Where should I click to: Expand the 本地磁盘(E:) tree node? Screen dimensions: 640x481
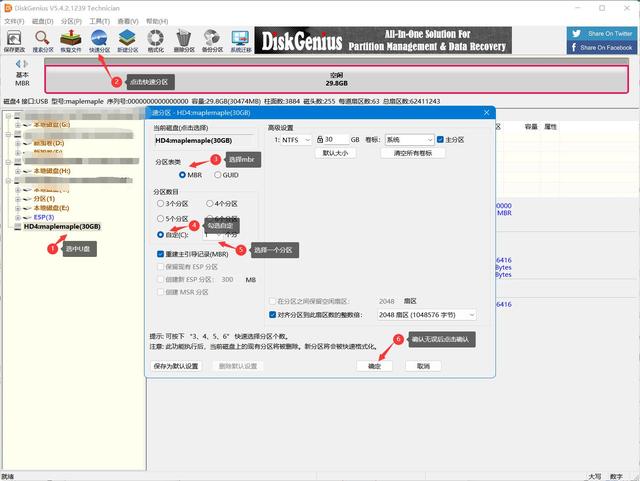coord(18,208)
